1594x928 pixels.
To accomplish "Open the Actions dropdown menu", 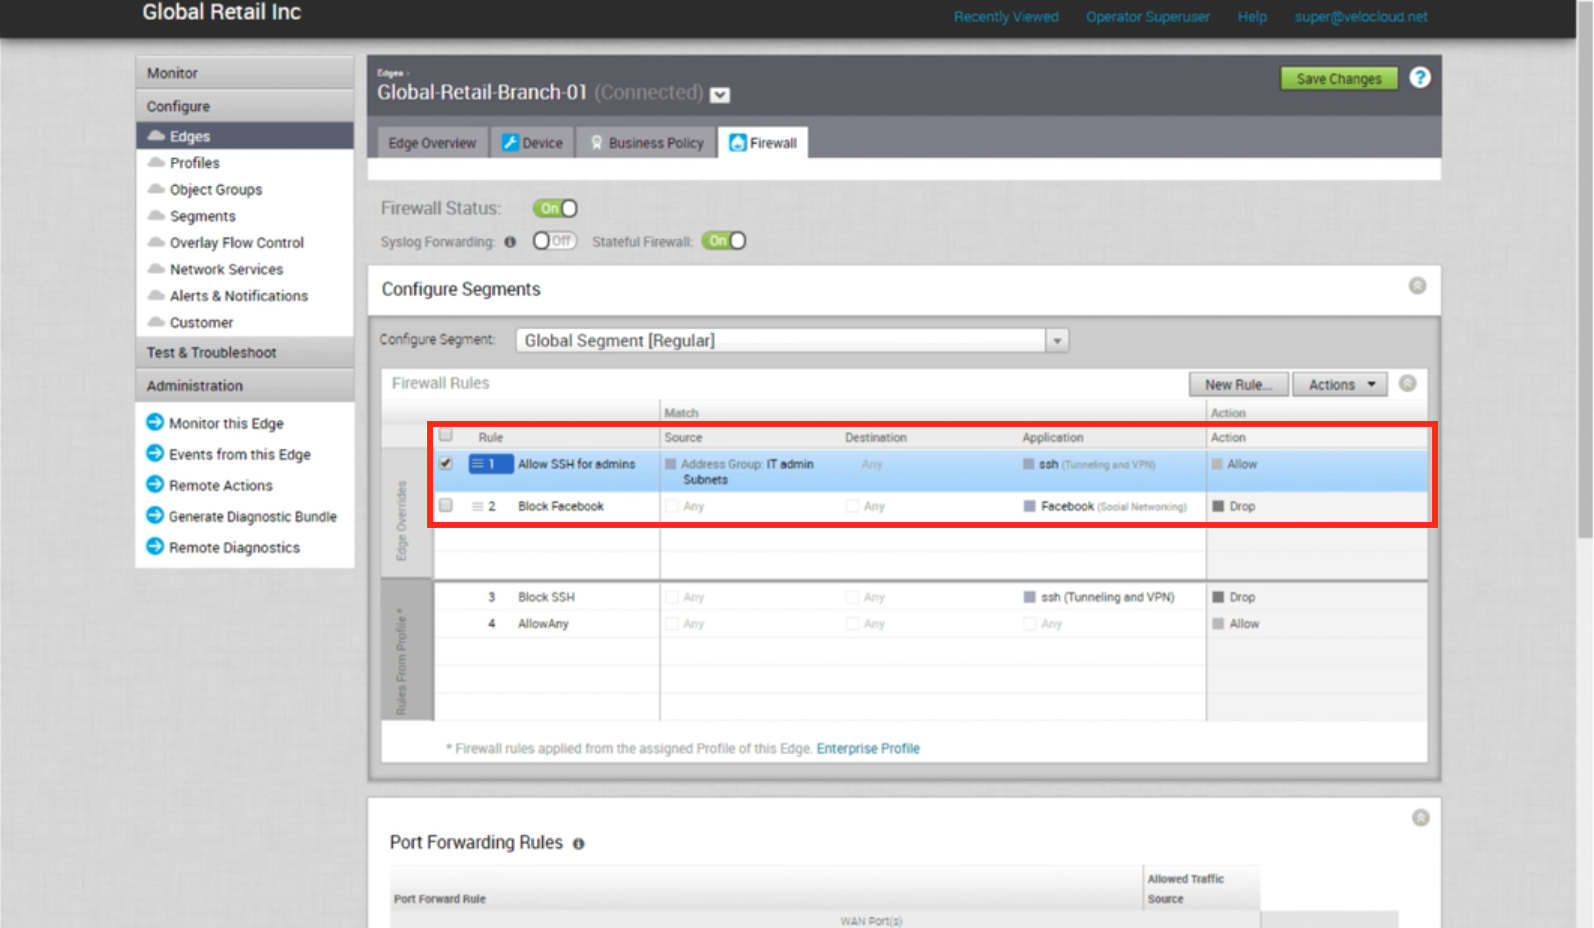I will 1339,385.
